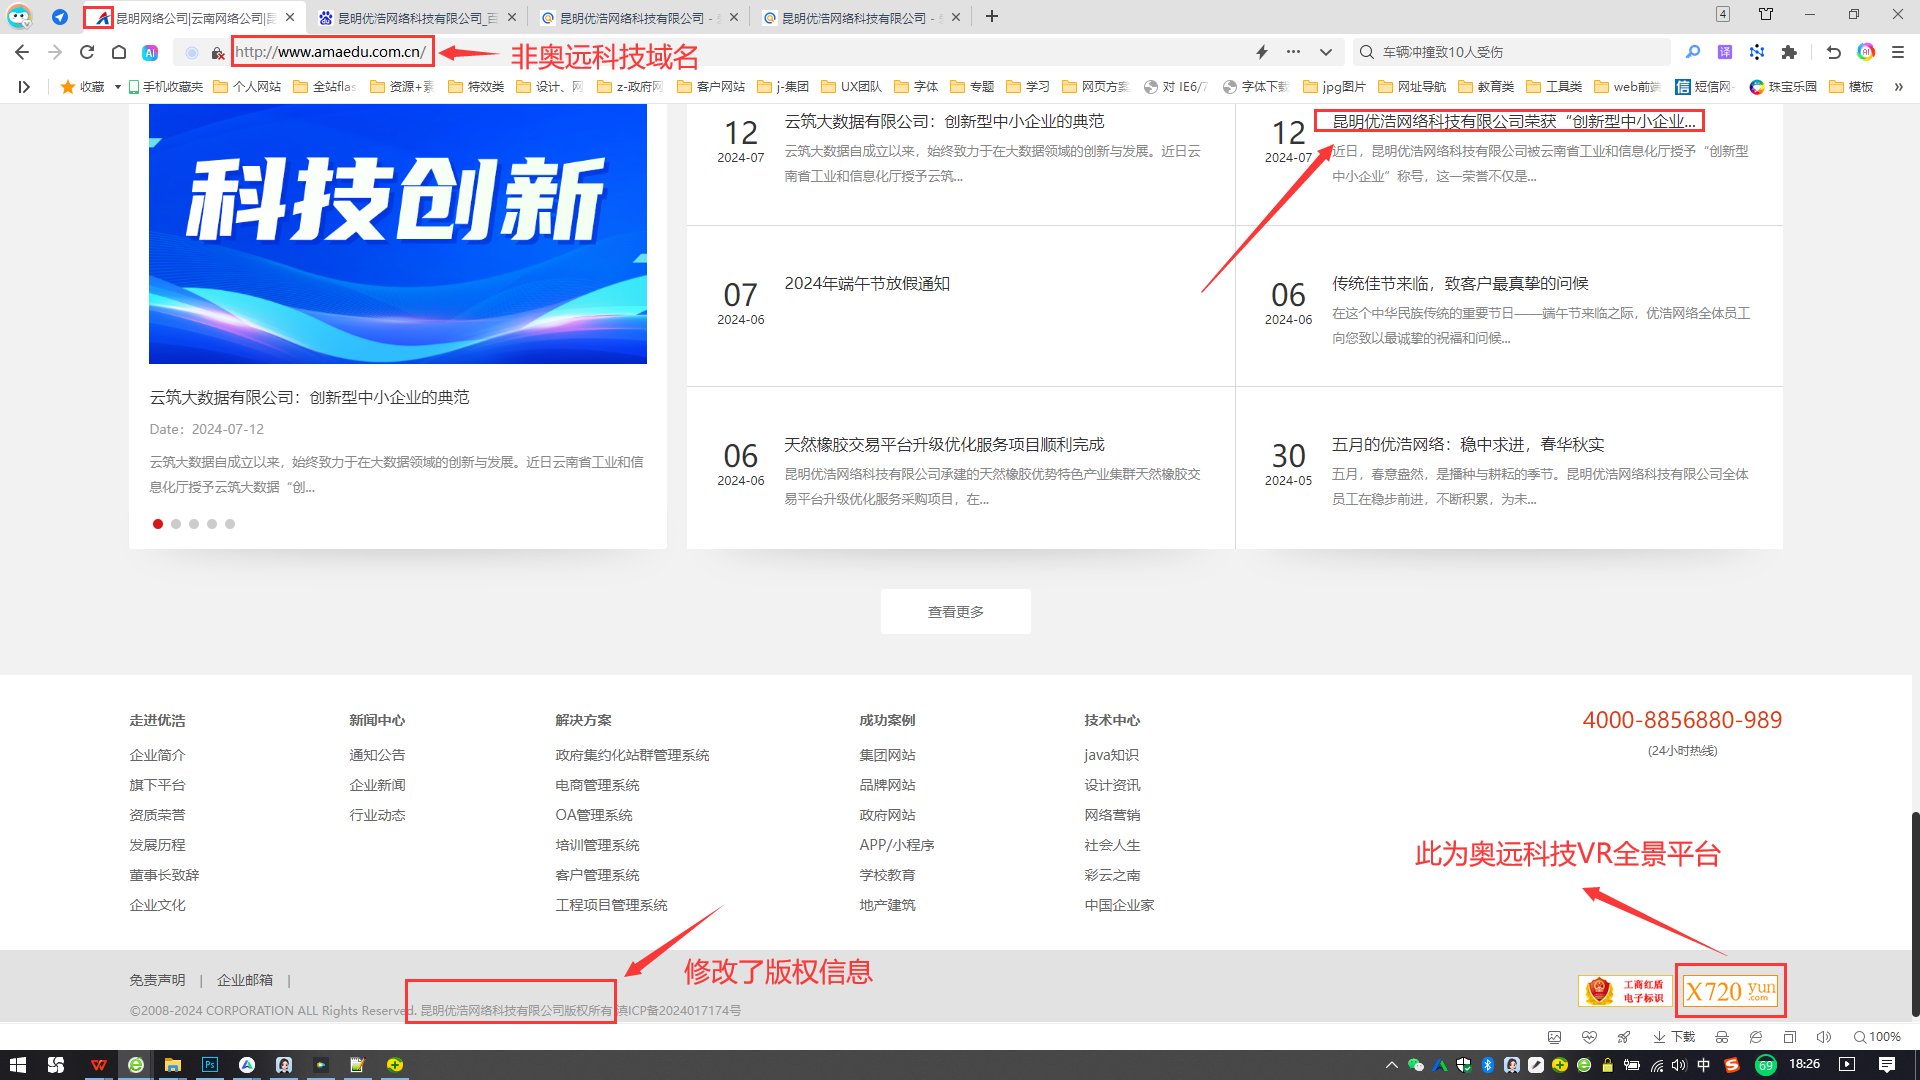Expand the favorites dropdown arrow
Screen dimensions: 1920x1080
(x=118, y=87)
